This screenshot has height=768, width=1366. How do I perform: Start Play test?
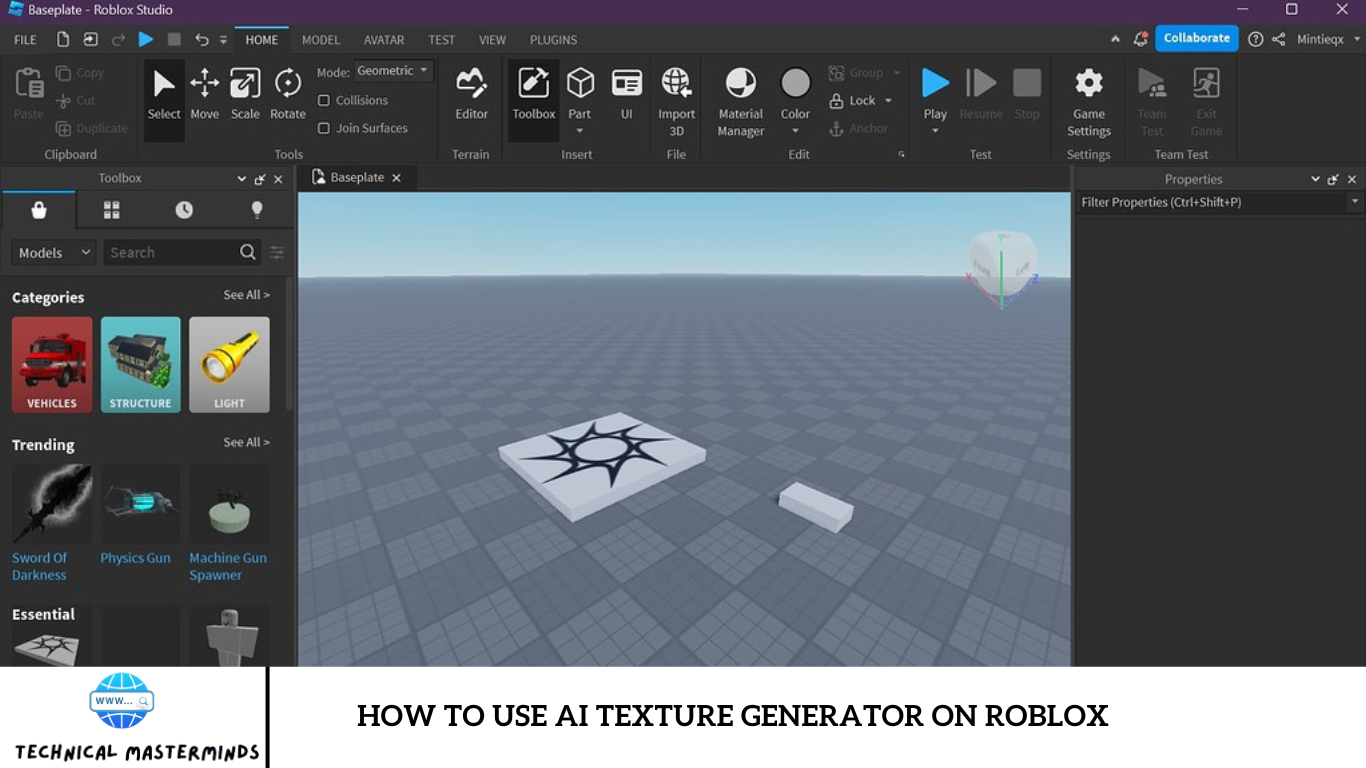pos(935,84)
